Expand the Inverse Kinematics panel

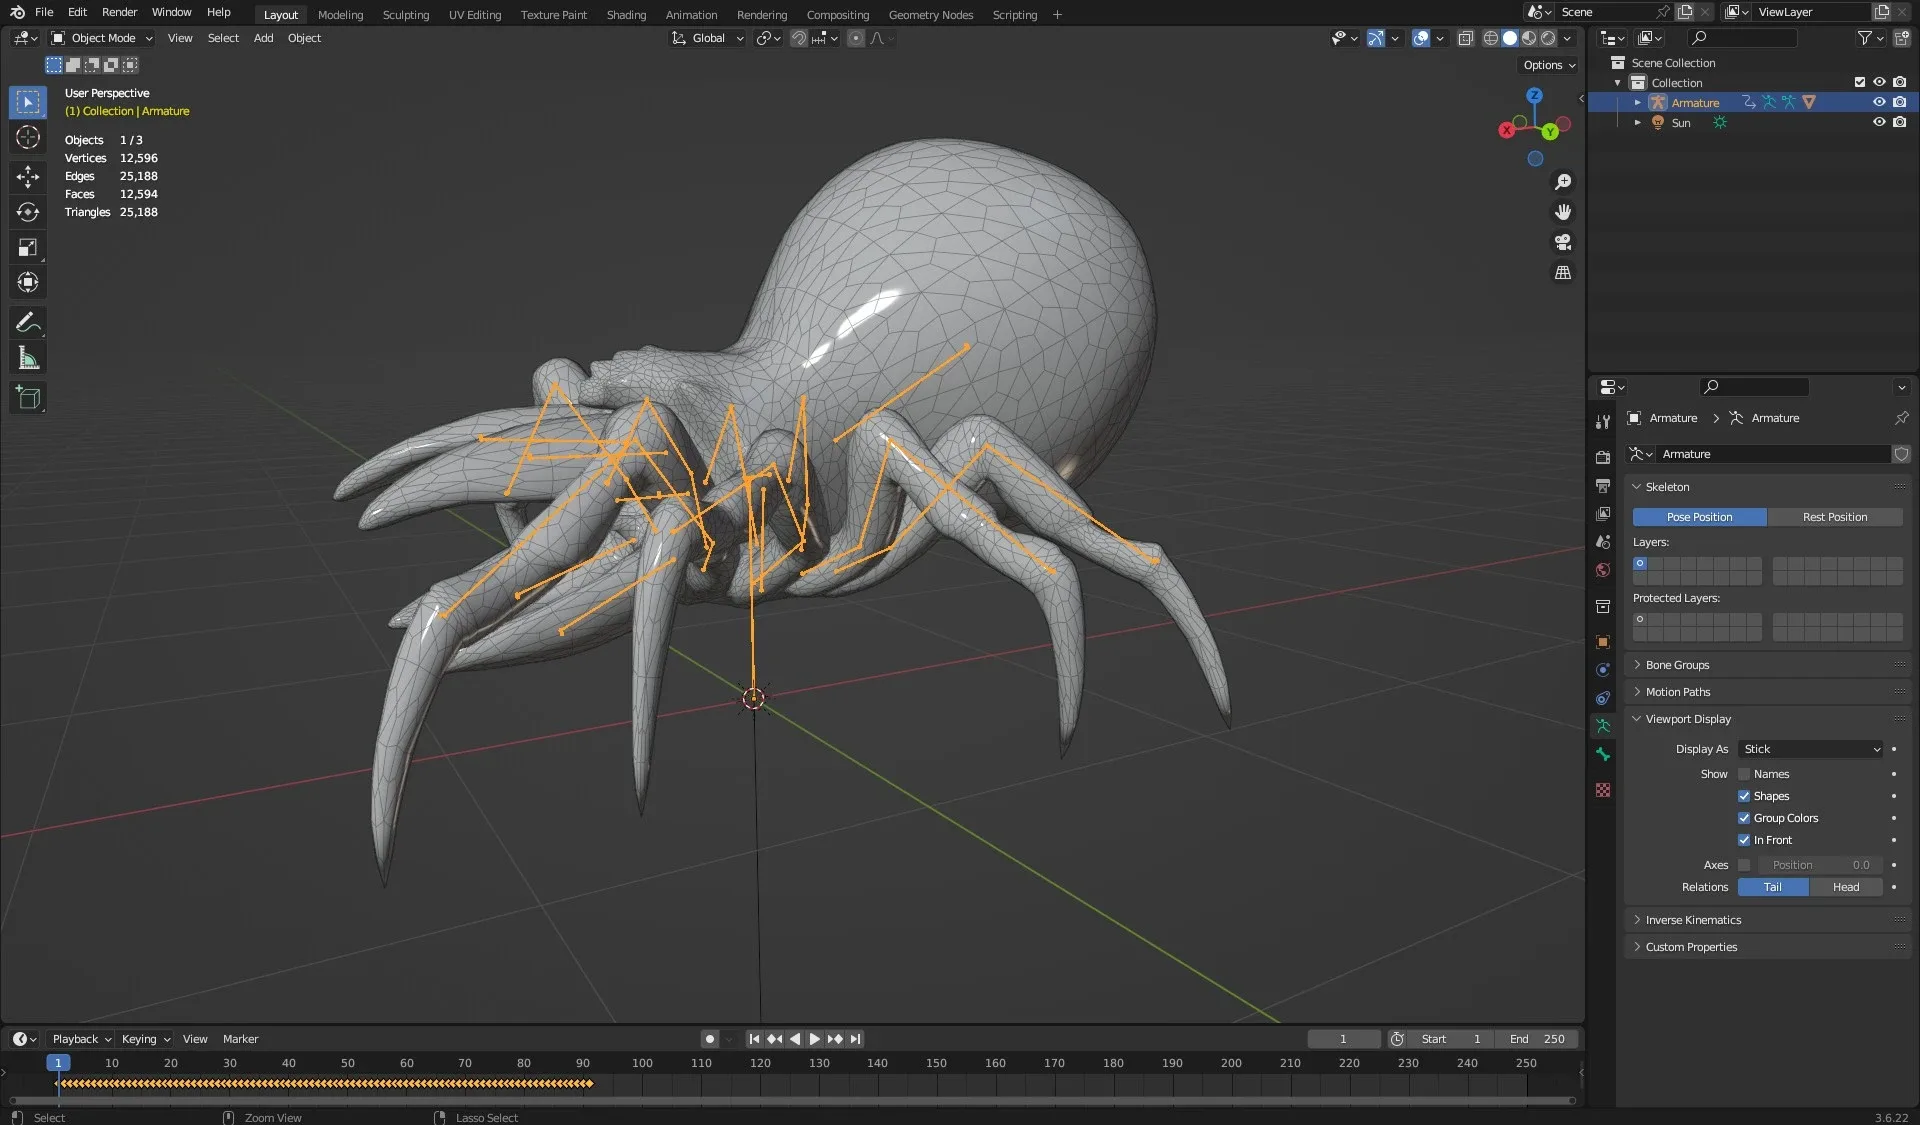(1692, 920)
